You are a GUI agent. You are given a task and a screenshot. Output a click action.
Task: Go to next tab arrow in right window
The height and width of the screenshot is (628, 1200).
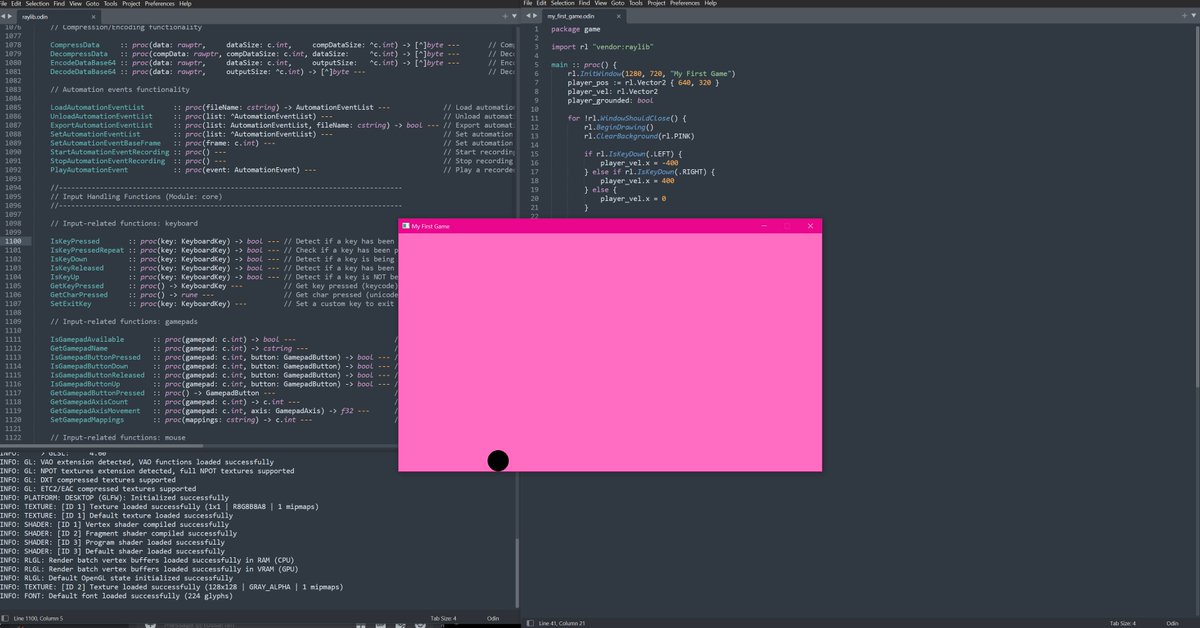click(x=534, y=17)
